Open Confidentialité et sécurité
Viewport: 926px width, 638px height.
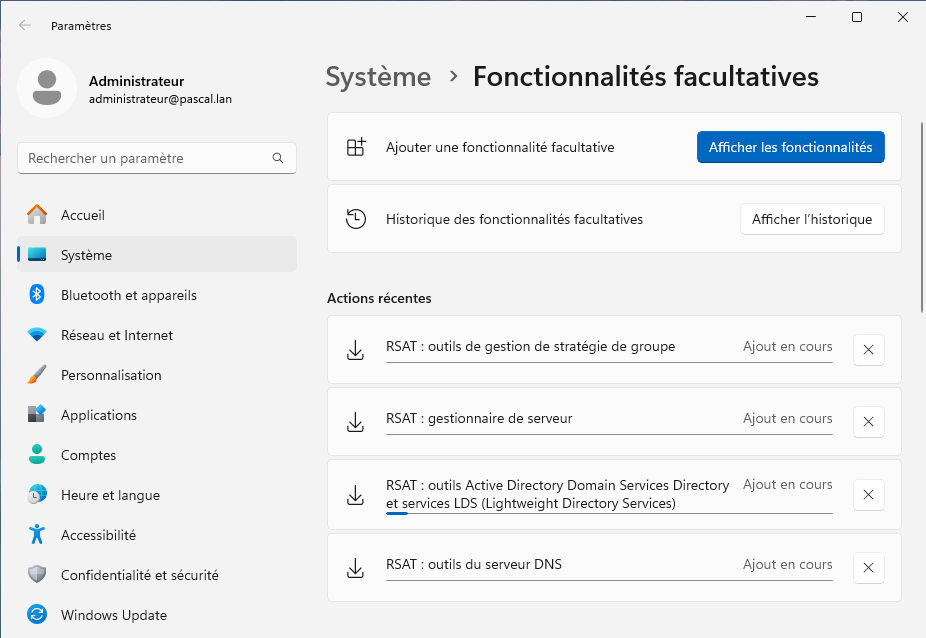(x=157, y=575)
